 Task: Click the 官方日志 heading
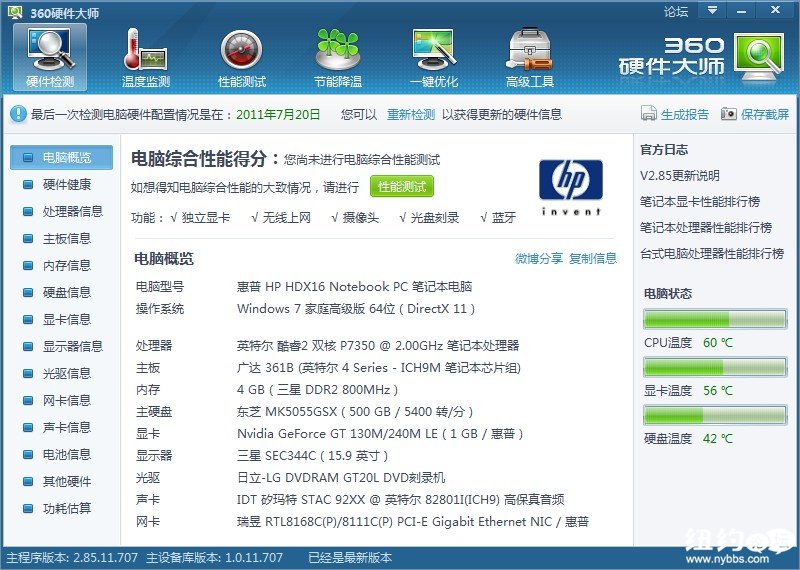coord(664,150)
